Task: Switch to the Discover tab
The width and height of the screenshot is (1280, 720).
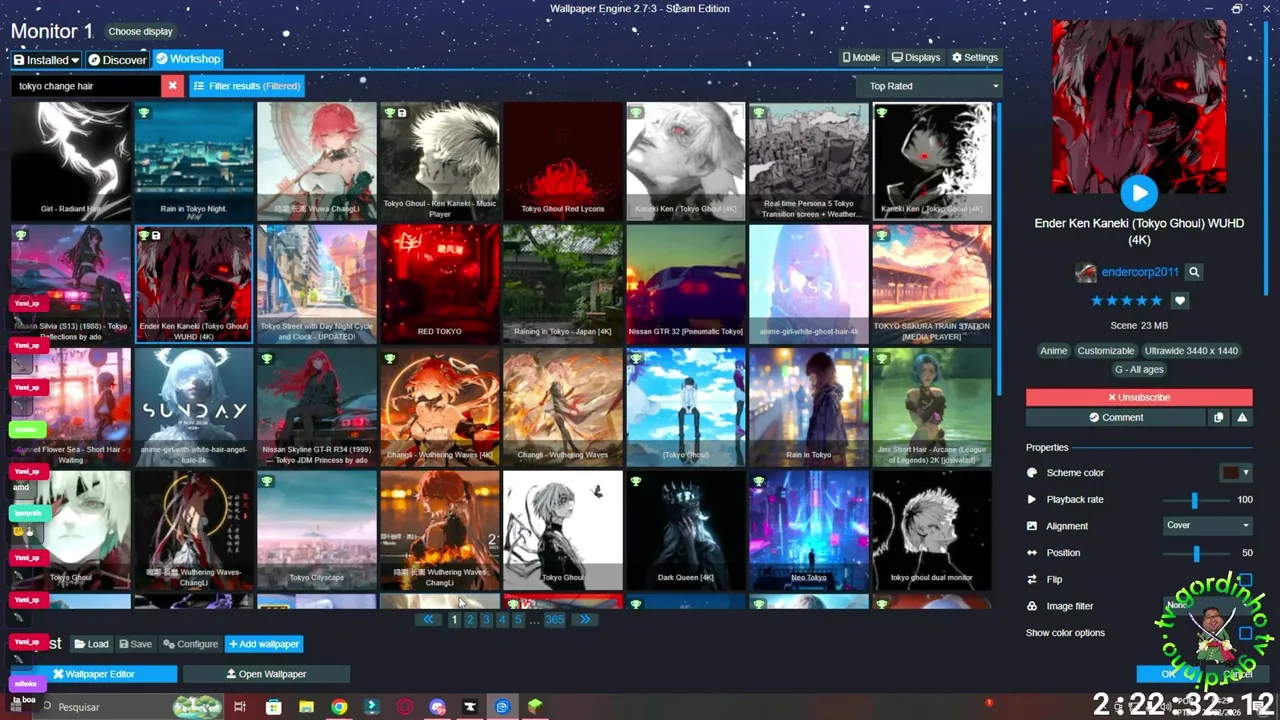Action: [x=117, y=60]
